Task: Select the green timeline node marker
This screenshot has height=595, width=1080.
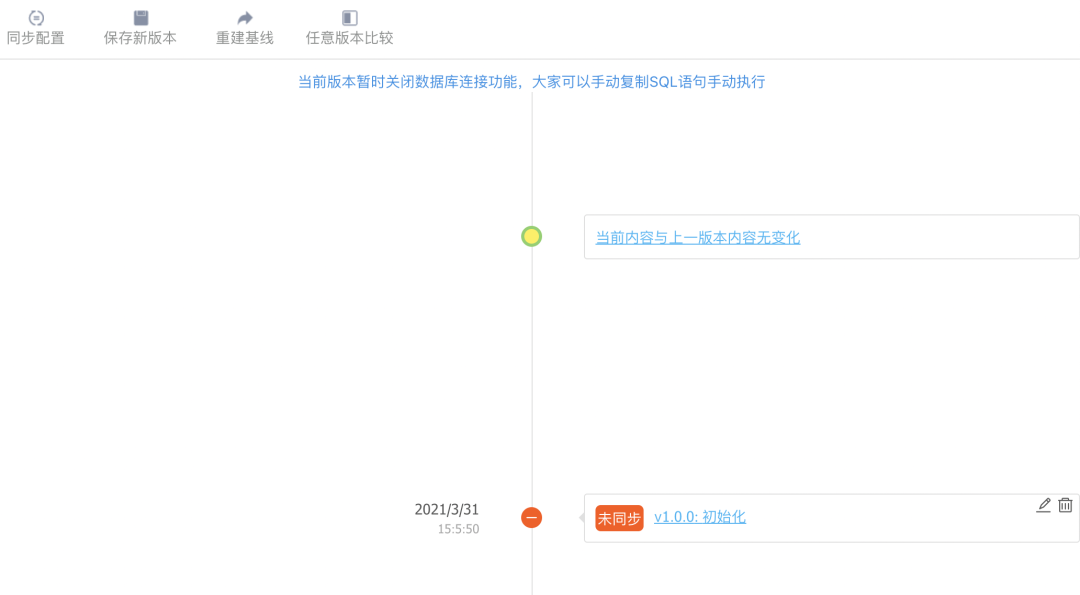Action: (x=531, y=237)
